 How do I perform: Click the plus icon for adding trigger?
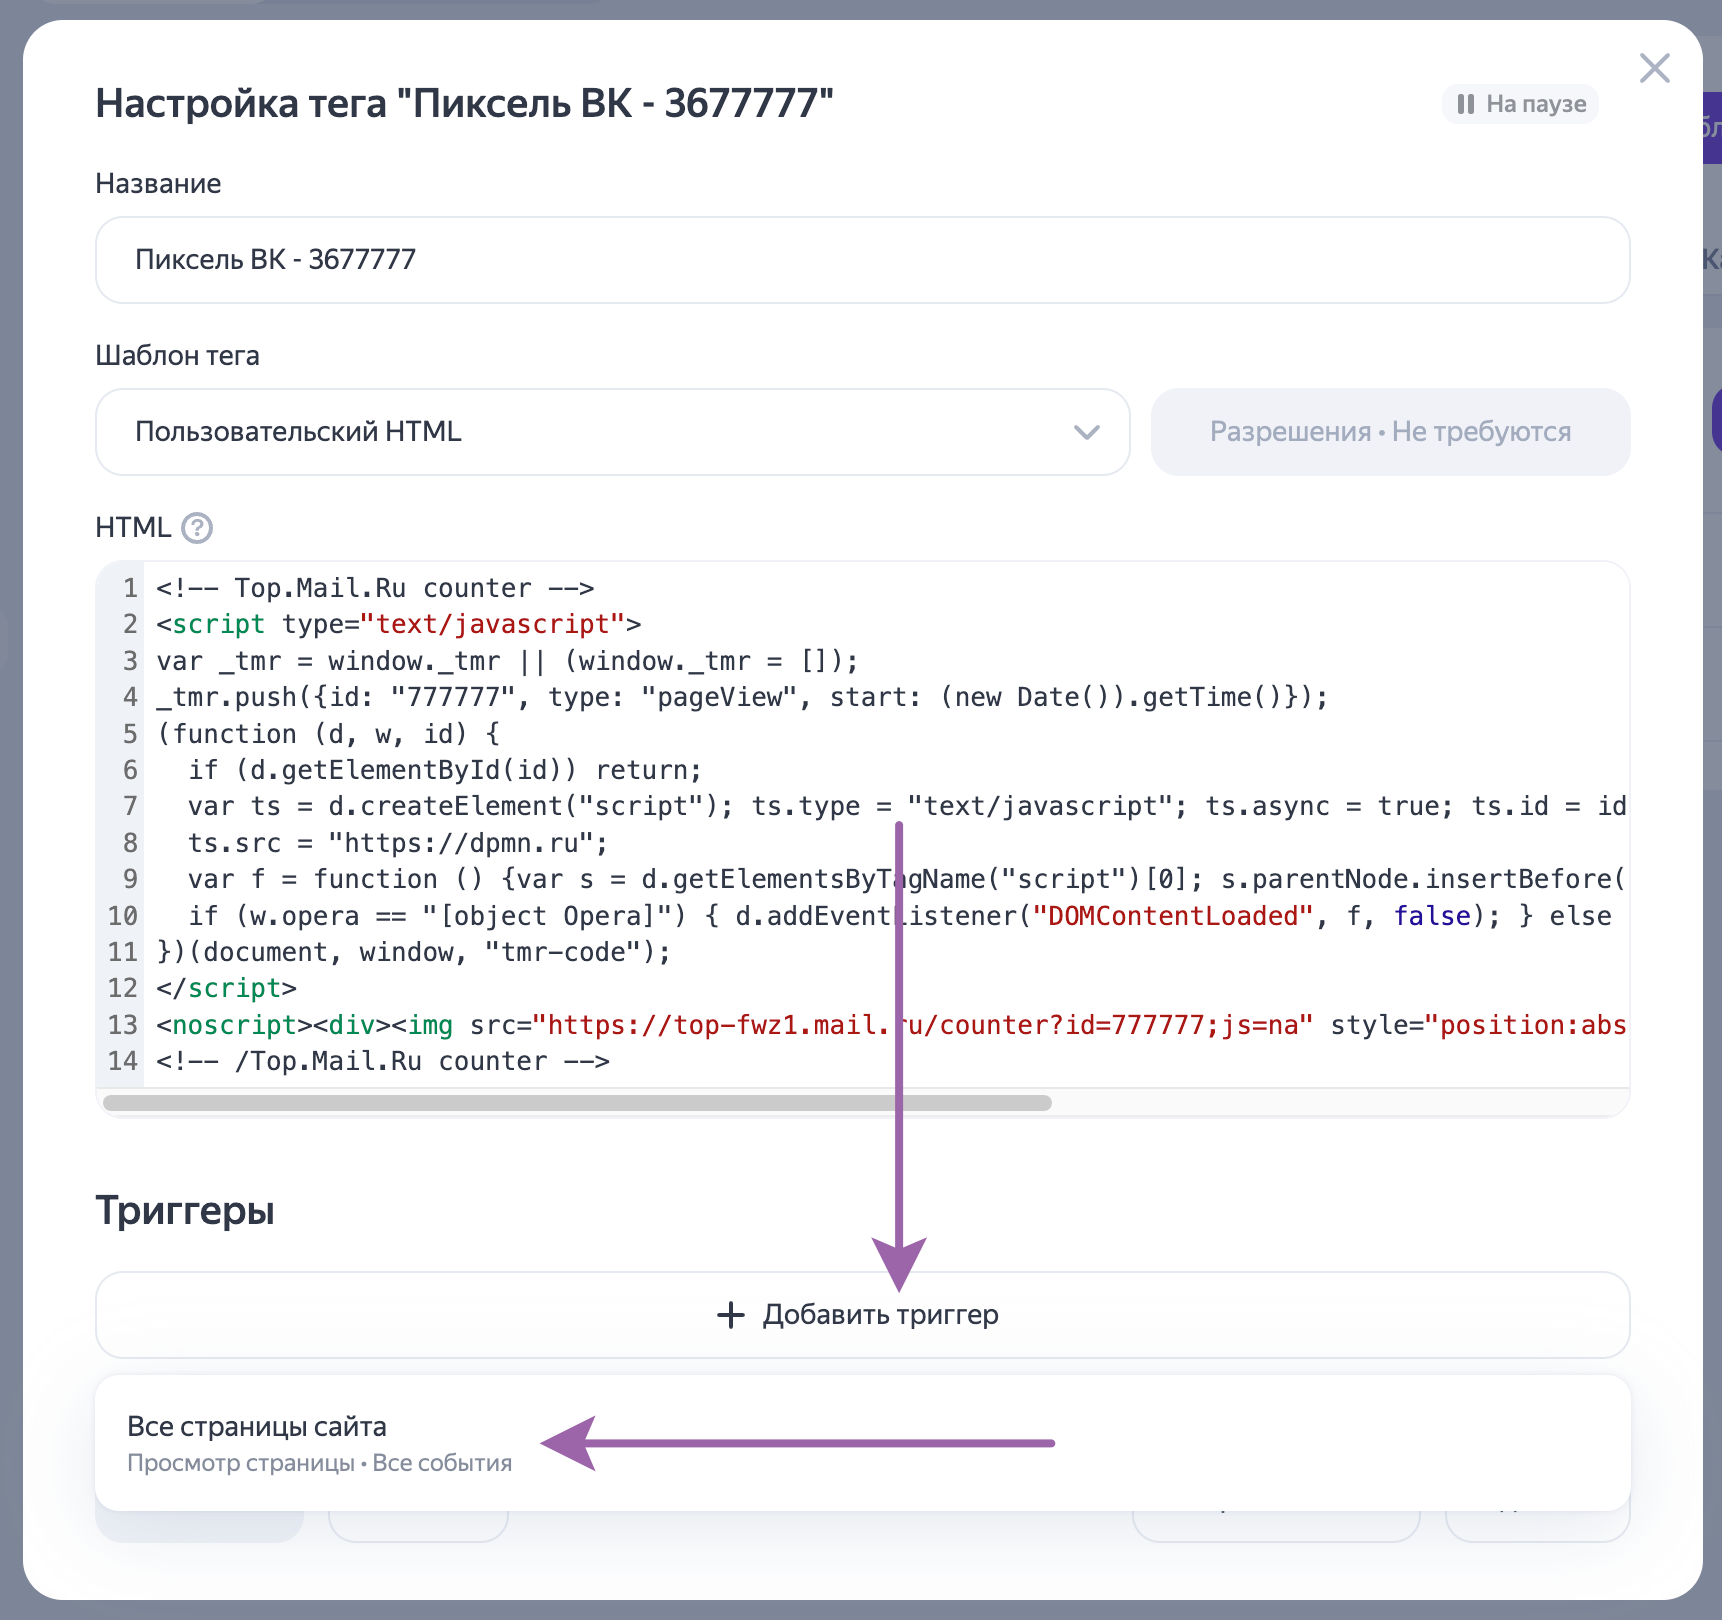pos(731,1315)
